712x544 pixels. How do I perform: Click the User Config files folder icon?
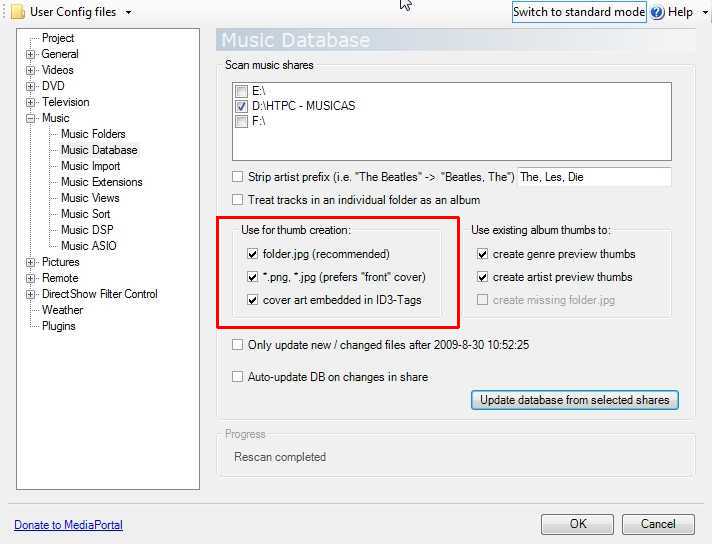pos(17,12)
